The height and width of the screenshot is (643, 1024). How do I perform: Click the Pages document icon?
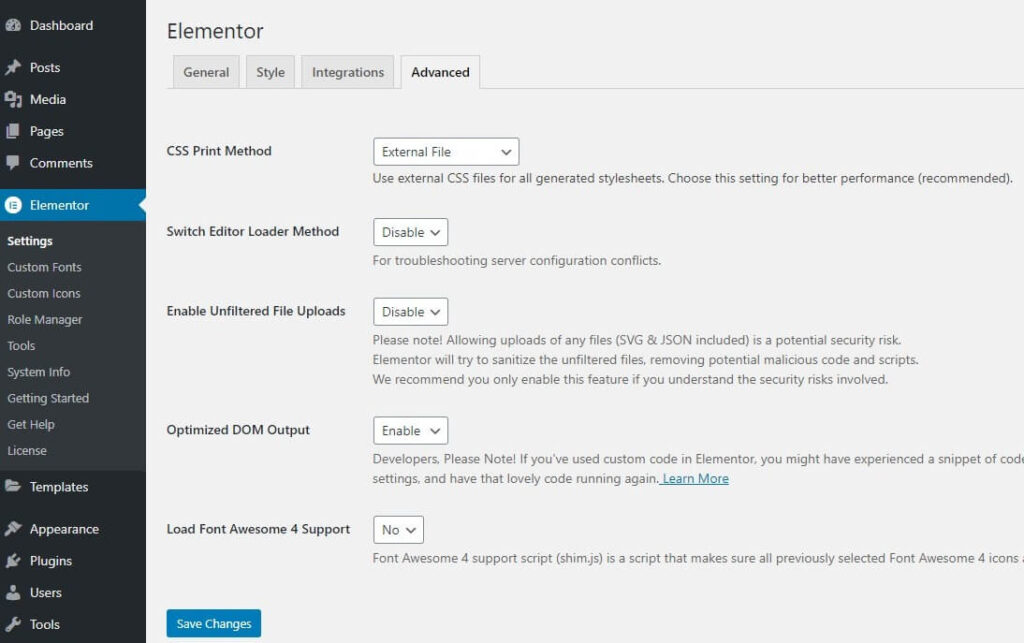[x=14, y=131]
